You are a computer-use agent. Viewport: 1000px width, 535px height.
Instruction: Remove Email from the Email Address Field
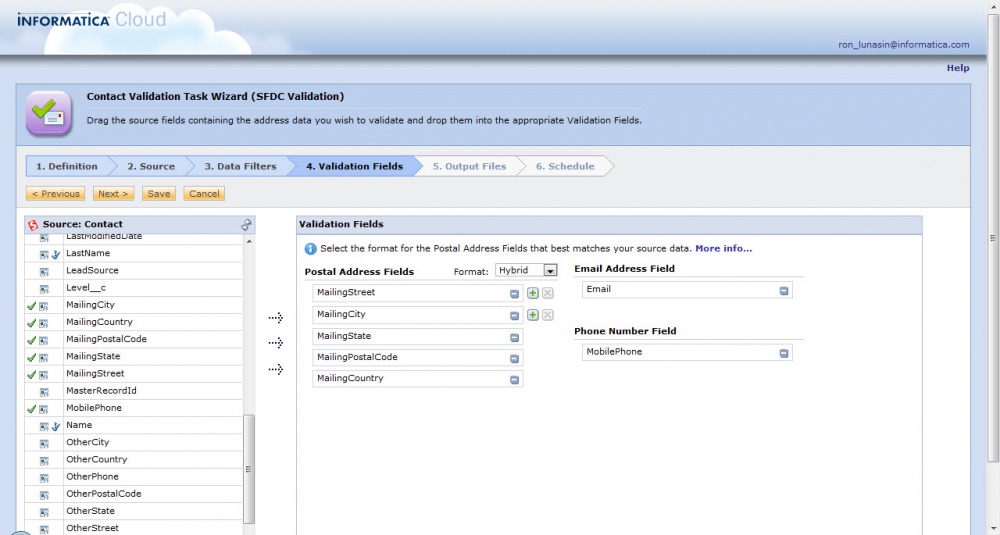tap(784, 291)
